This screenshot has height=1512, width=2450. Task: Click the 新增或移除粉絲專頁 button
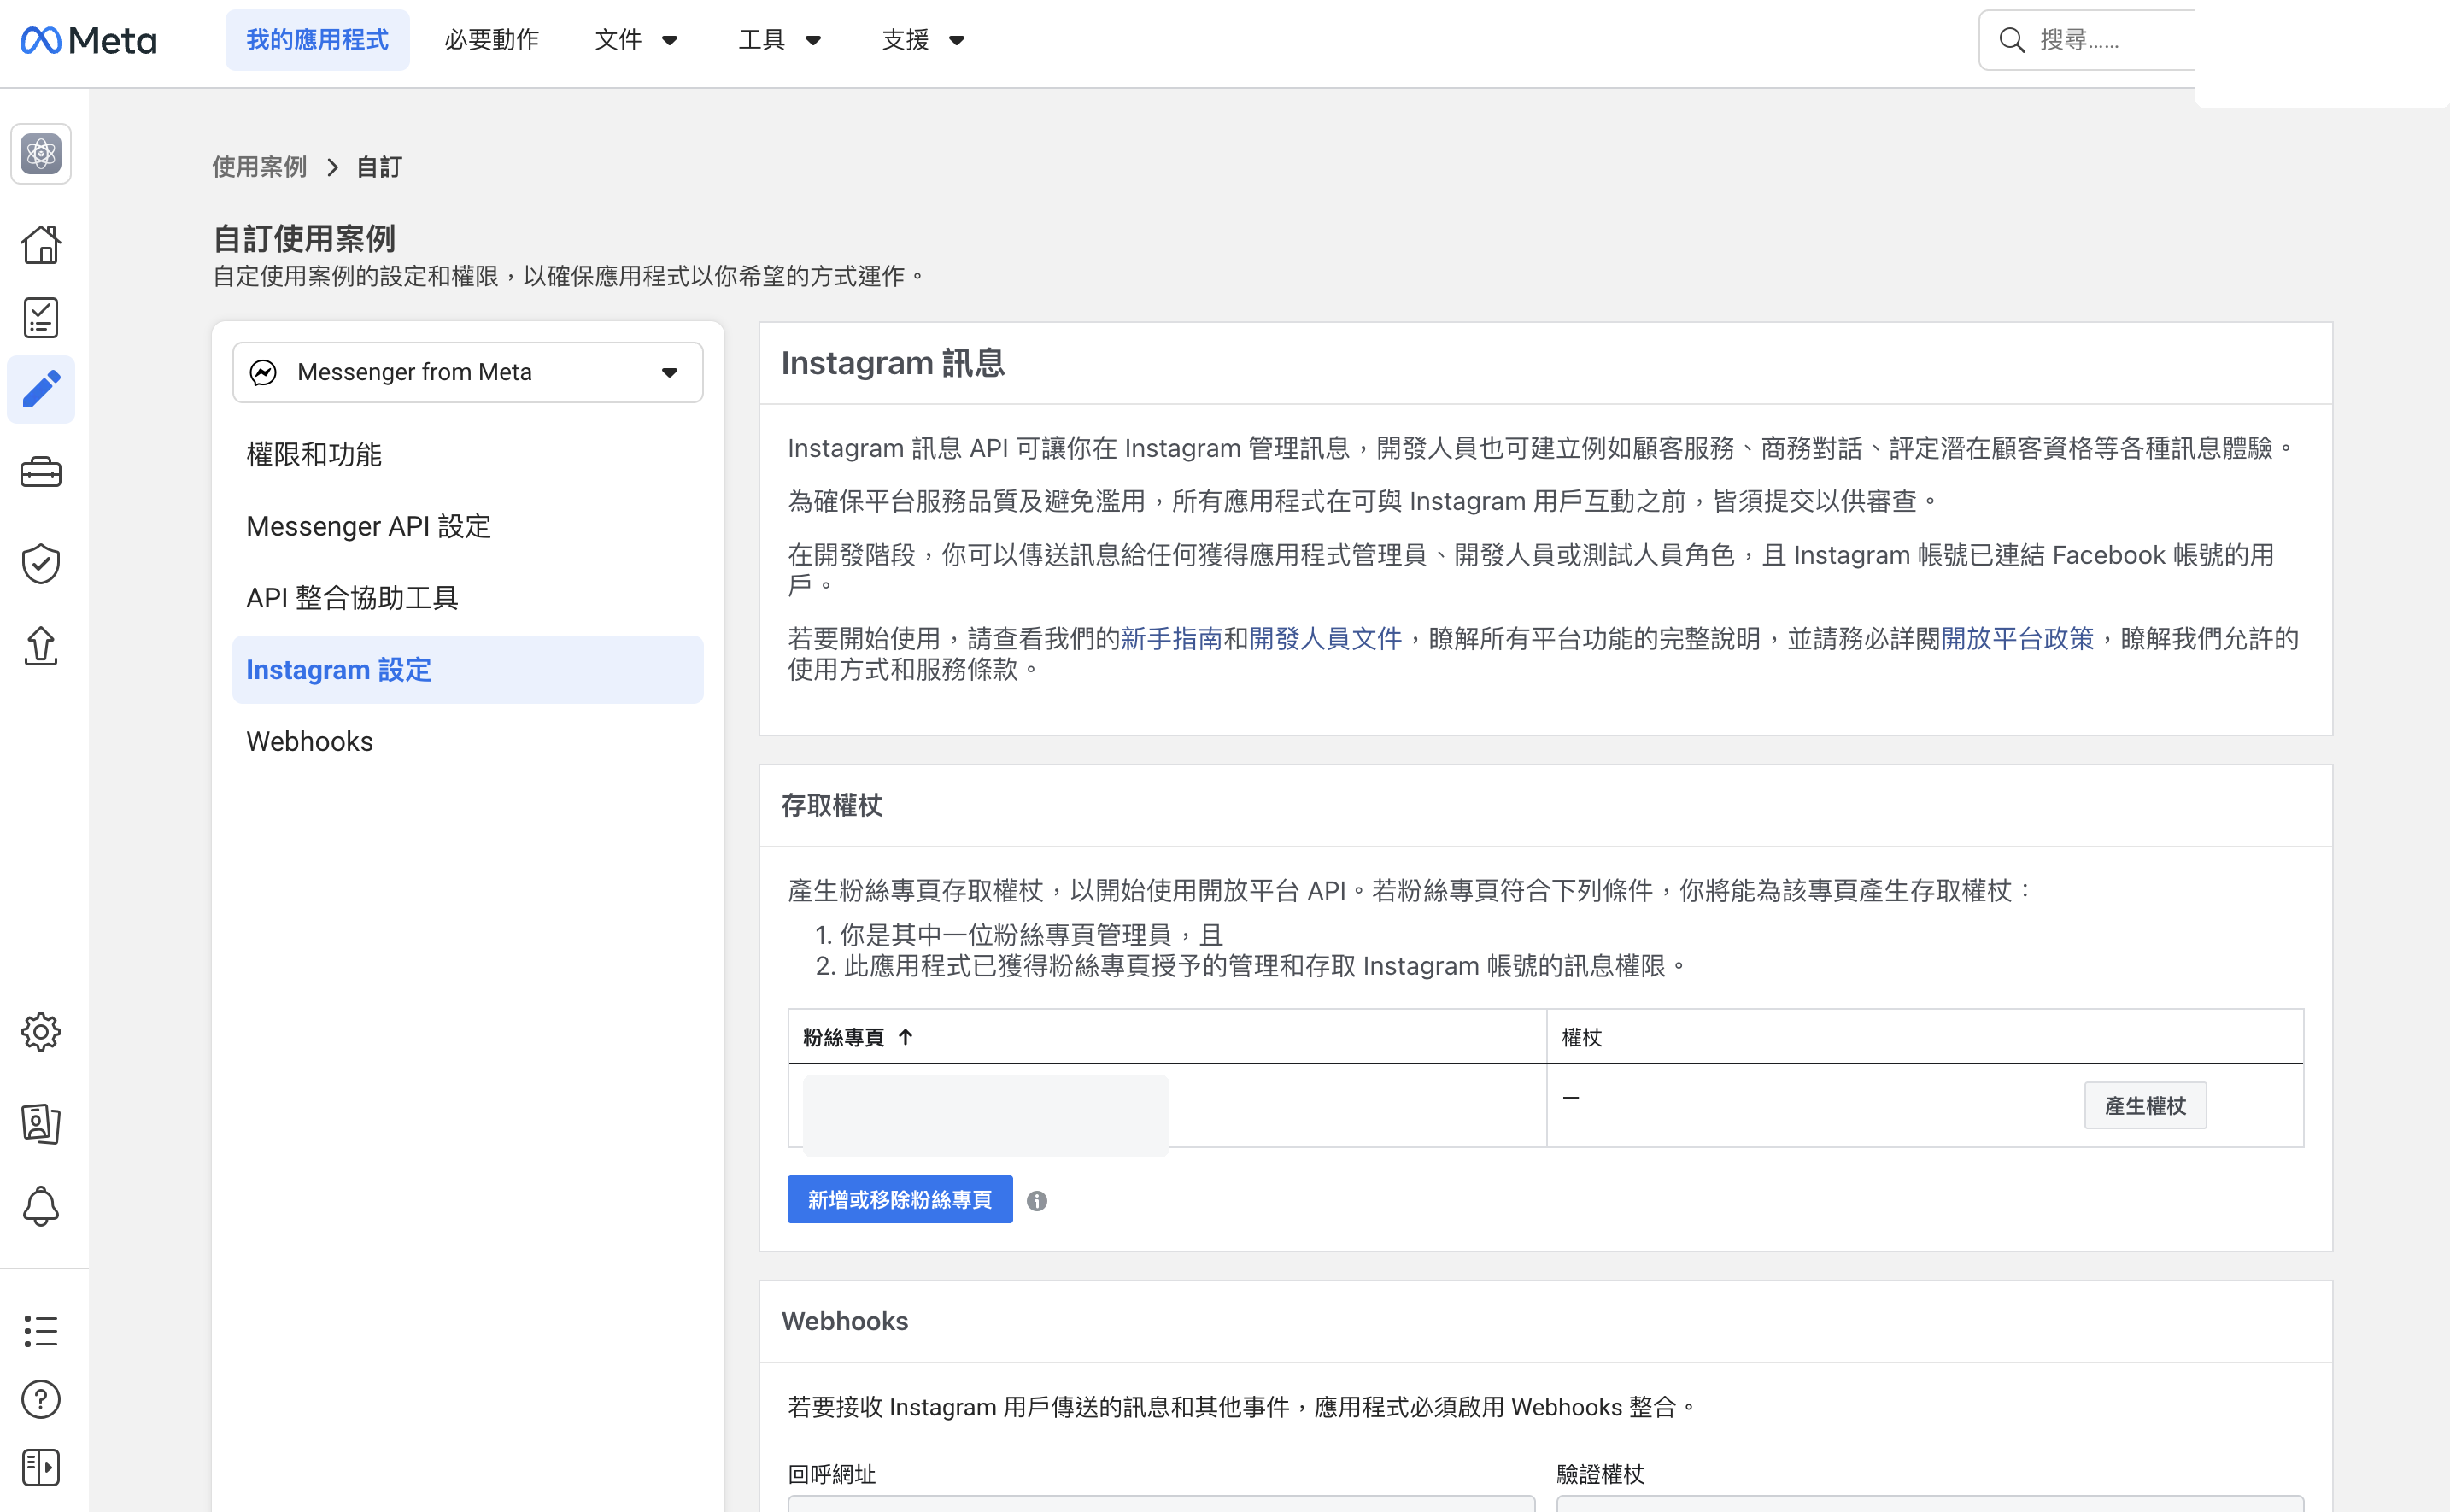coord(900,1199)
